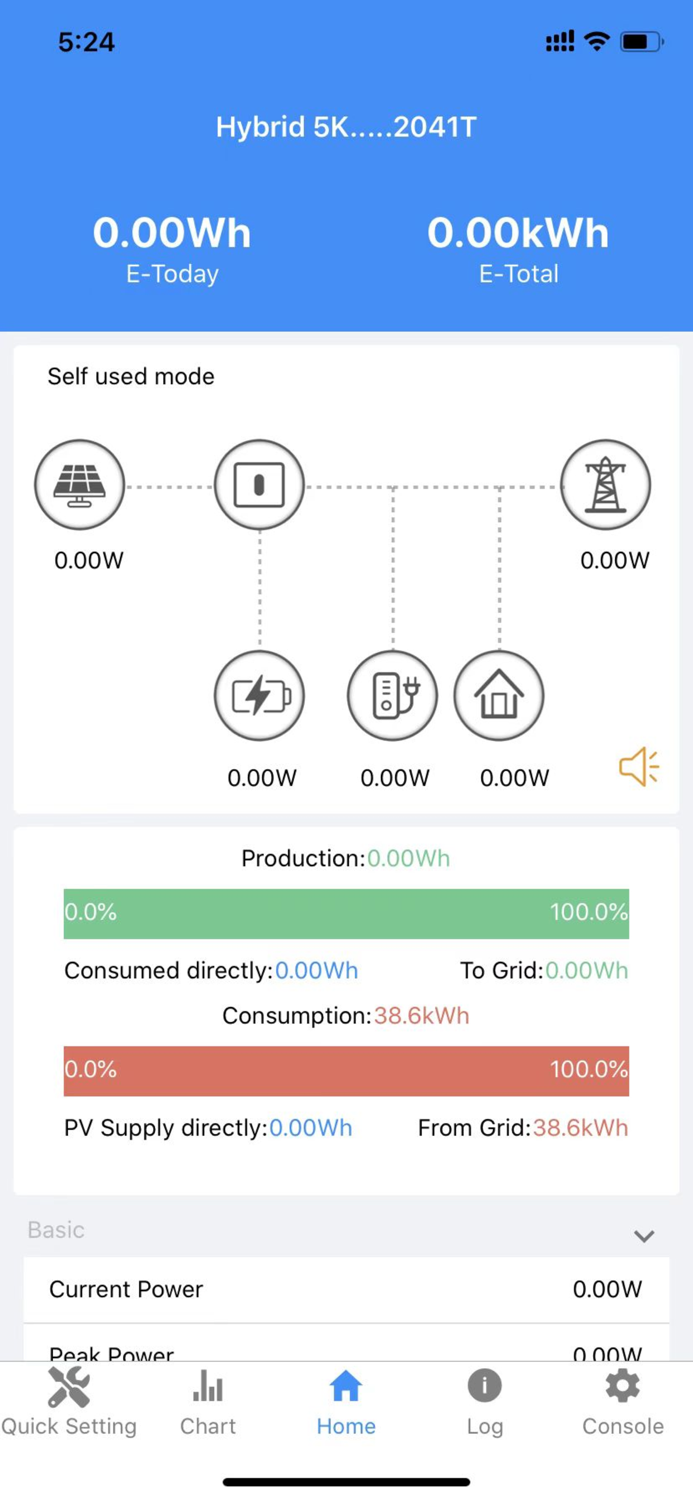Collapse the Basic section chevron
Screen dimensions: 693x1500
(x=643, y=1235)
